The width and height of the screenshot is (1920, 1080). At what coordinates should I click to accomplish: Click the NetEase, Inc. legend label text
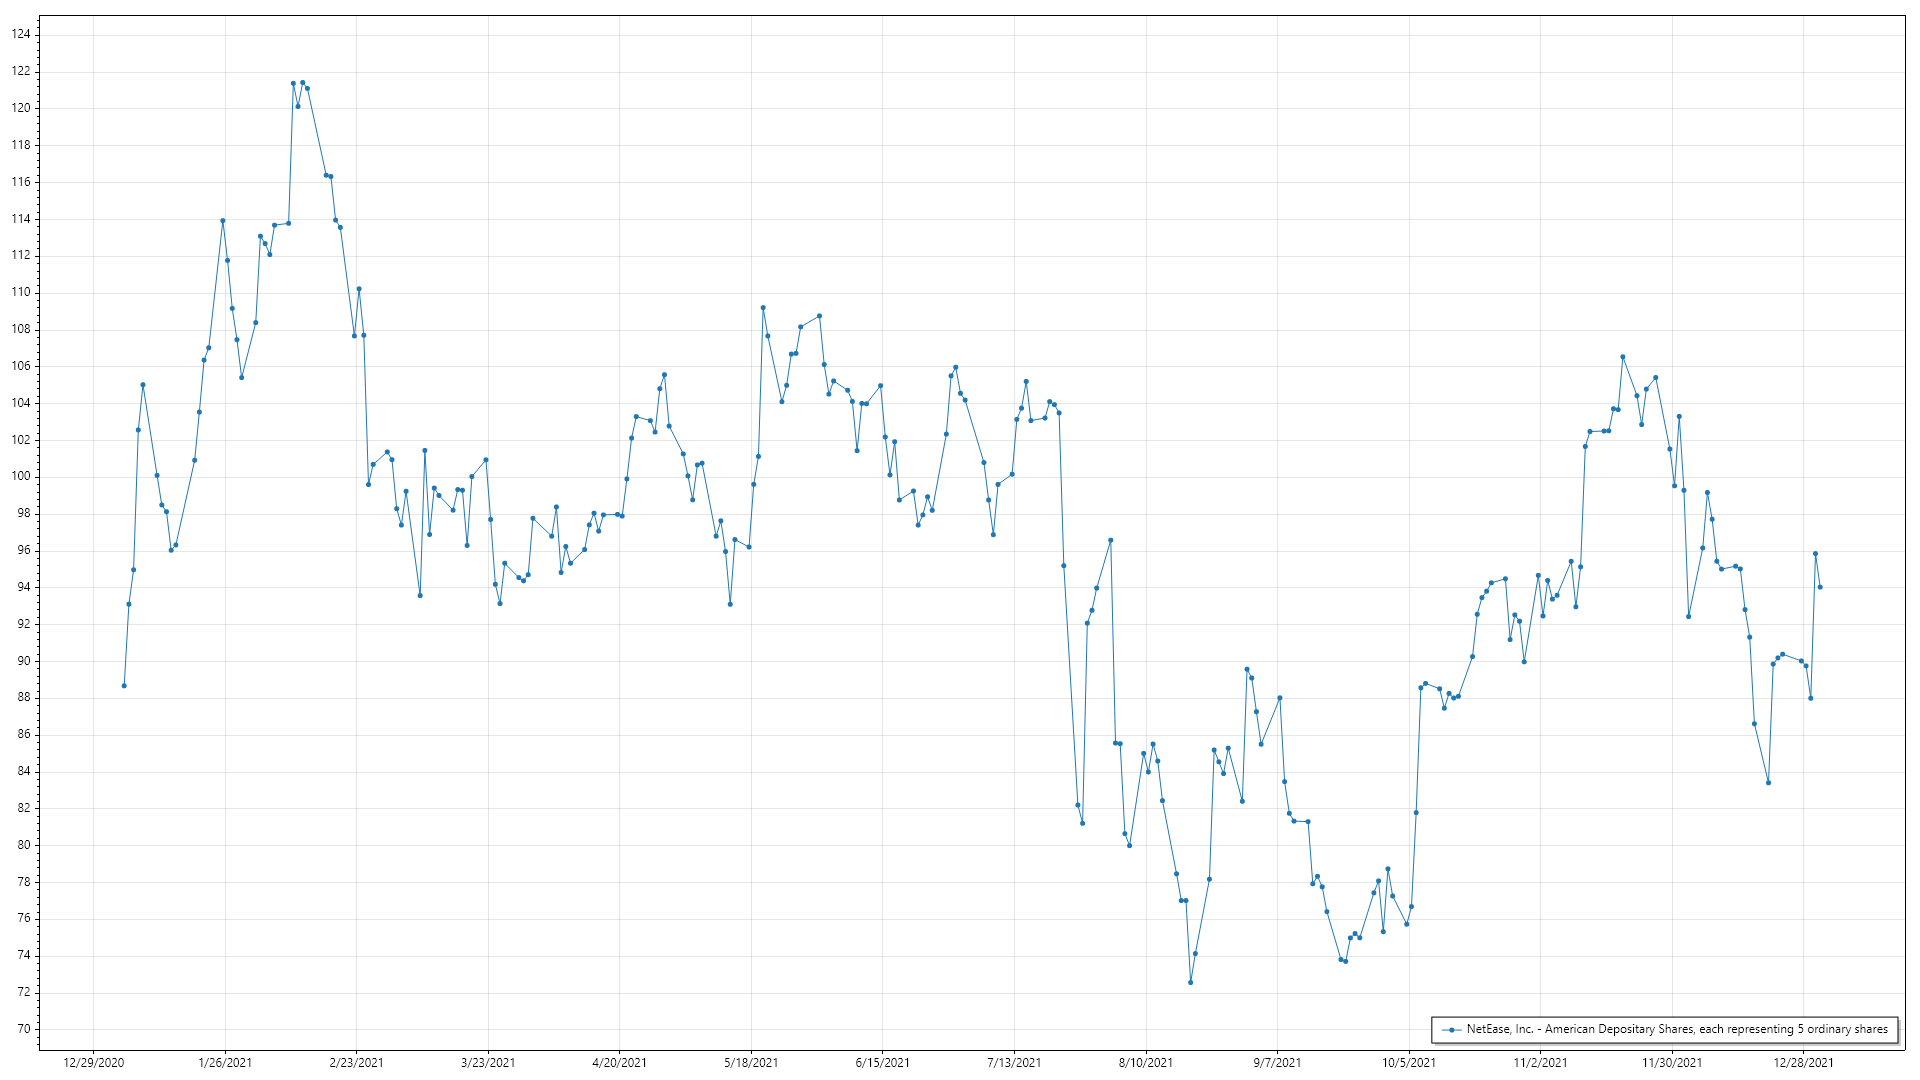pyautogui.click(x=1676, y=1029)
